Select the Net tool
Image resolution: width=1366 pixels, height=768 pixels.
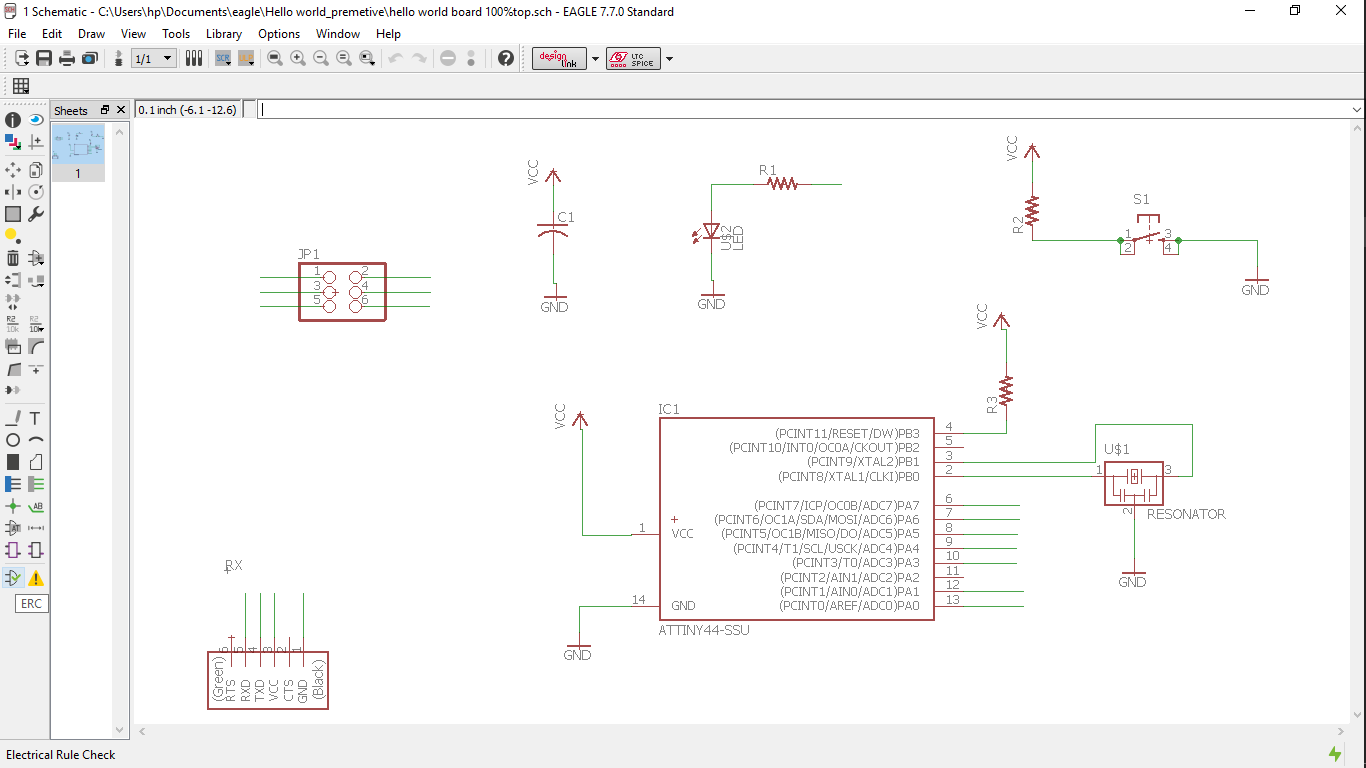tap(36, 484)
